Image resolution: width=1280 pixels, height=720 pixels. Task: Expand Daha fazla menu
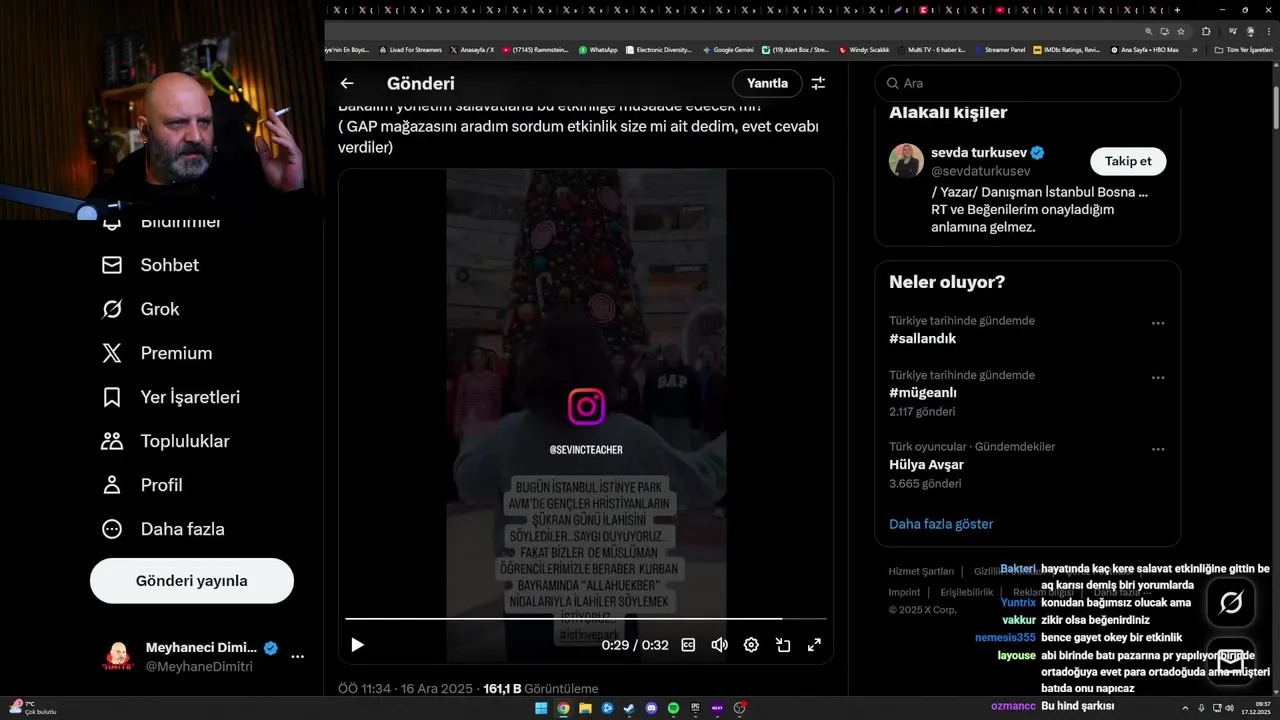coord(163,529)
